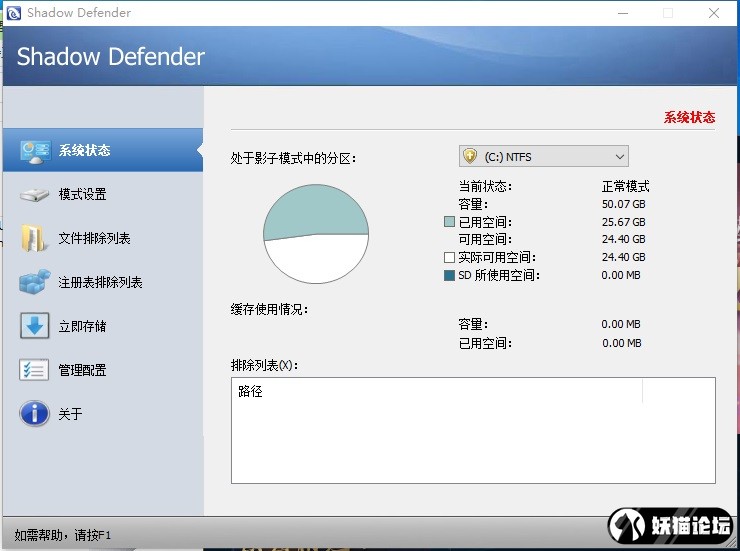The image size is (740, 551).
Task: Open the 文件排除列表 menu item
Action: click(103, 238)
